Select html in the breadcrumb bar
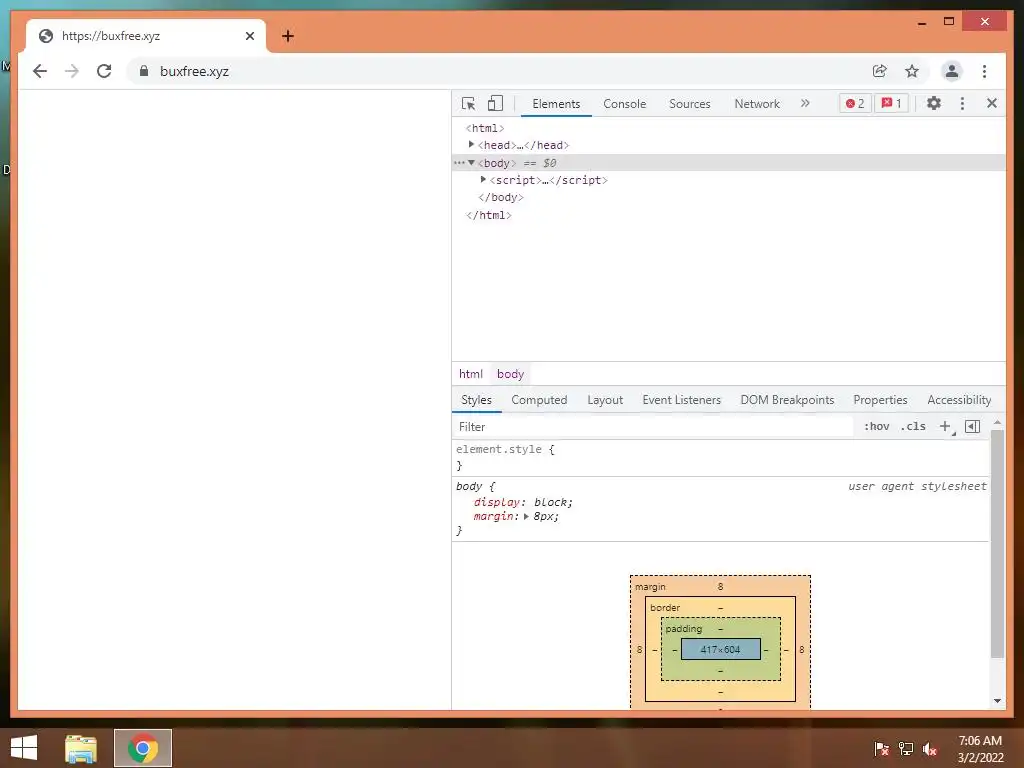 (471, 374)
